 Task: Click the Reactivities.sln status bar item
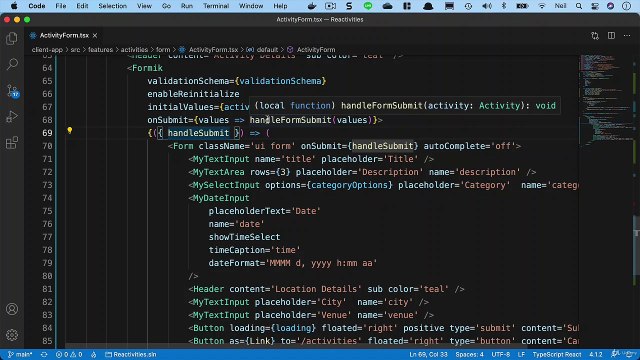point(131,354)
